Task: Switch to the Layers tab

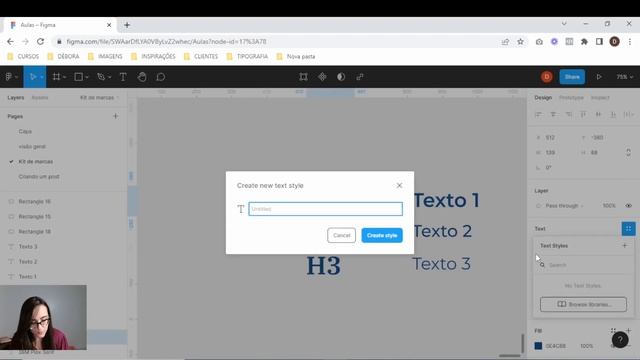Action: pos(16,98)
